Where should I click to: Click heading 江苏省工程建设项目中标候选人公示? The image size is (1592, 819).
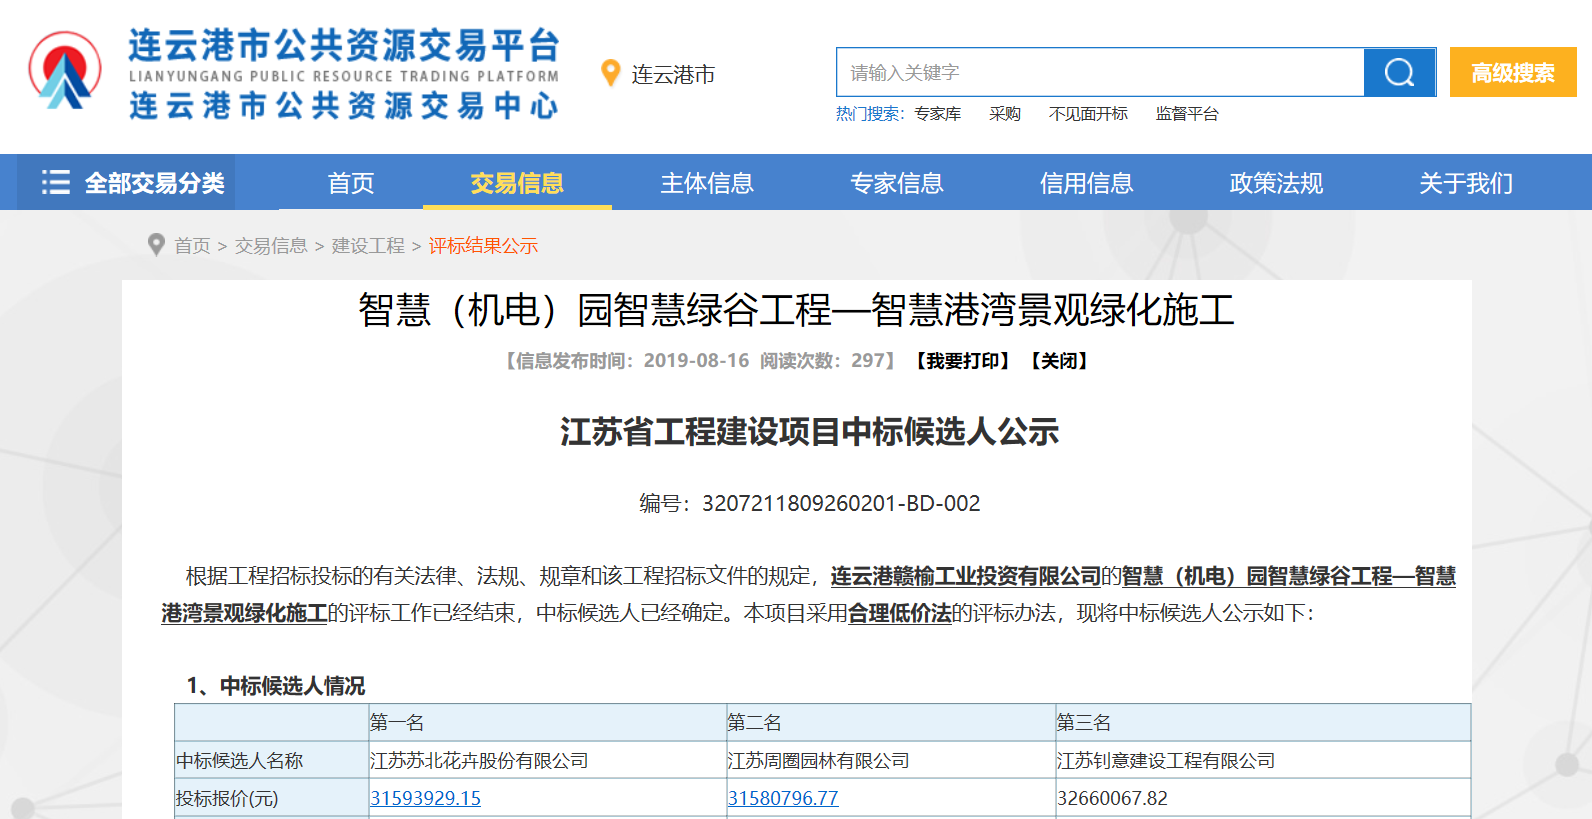pos(809,432)
